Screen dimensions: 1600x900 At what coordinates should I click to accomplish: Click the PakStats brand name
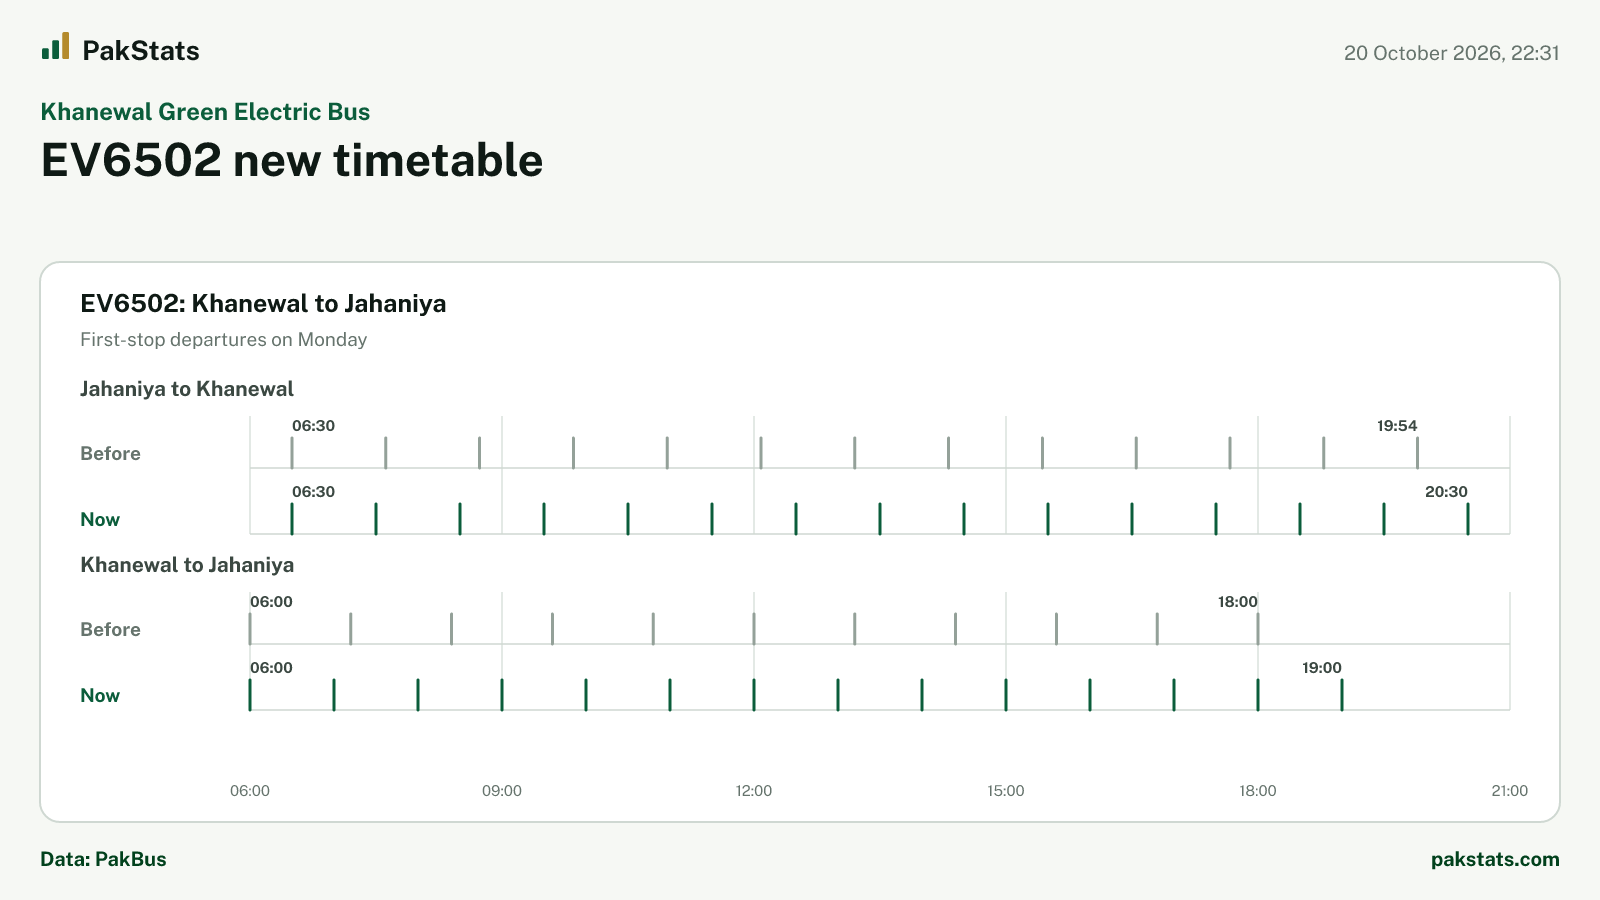coord(141,51)
